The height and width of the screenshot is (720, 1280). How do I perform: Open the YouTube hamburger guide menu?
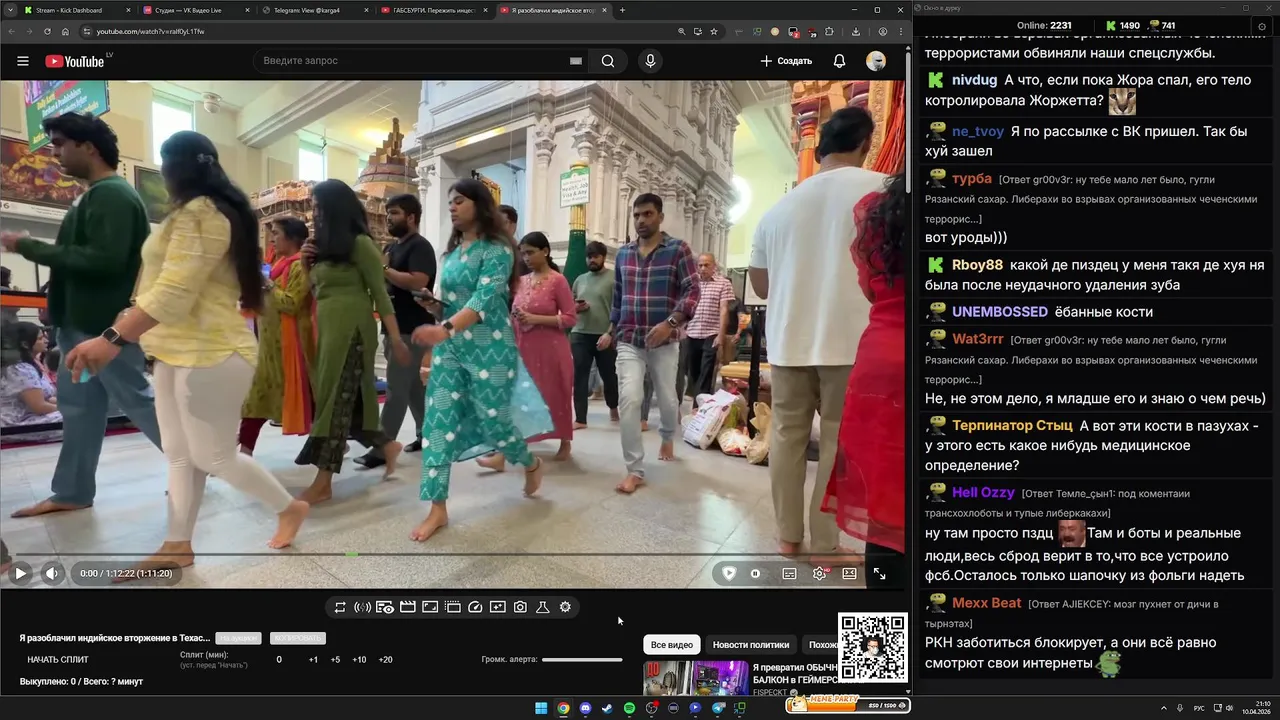pos(22,61)
